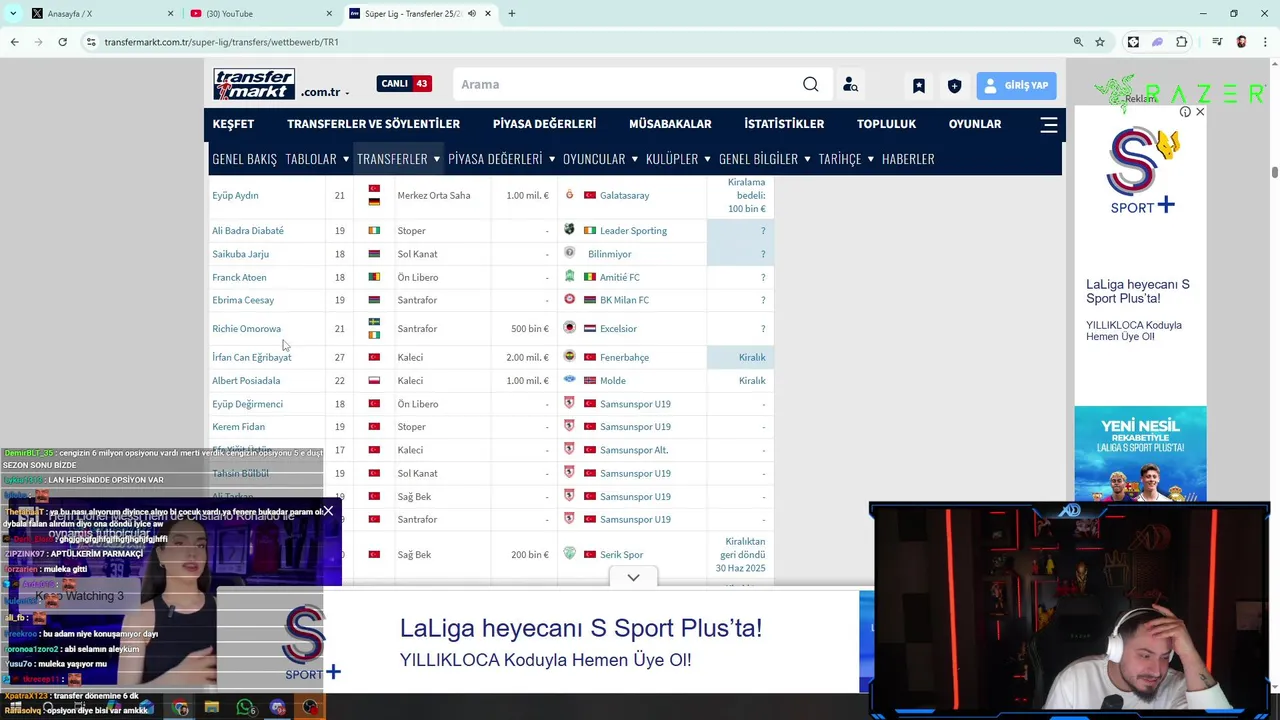1280x720 pixels.
Task: Open Discord from the taskbar
Action: 278,708
